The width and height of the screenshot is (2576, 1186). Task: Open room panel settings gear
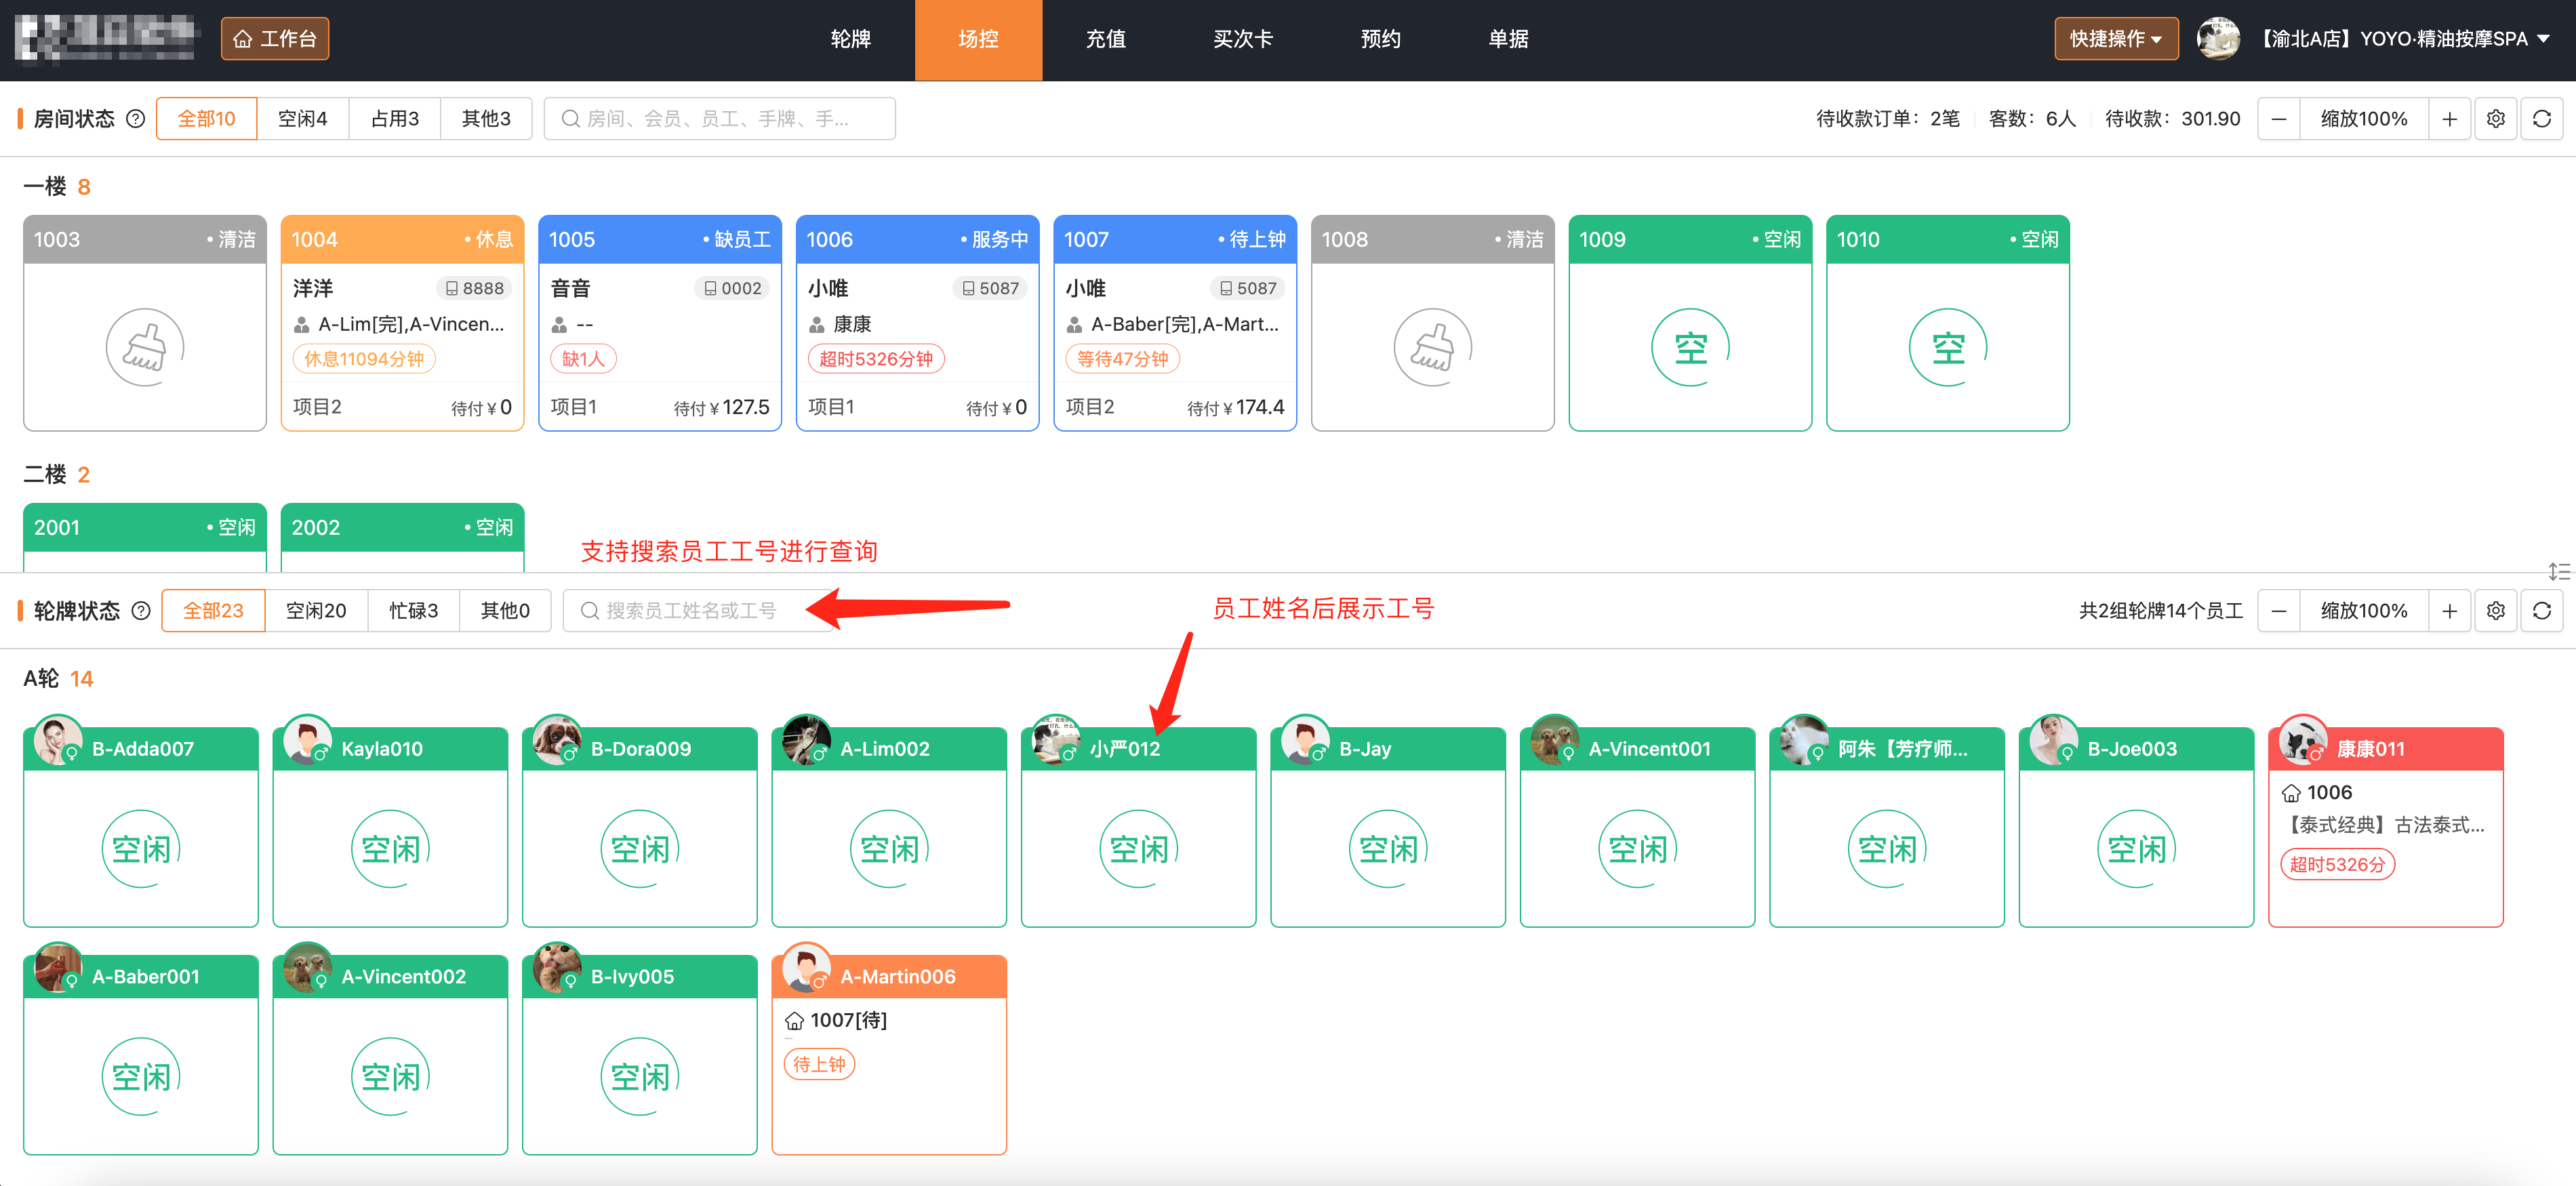point(2495,119)
